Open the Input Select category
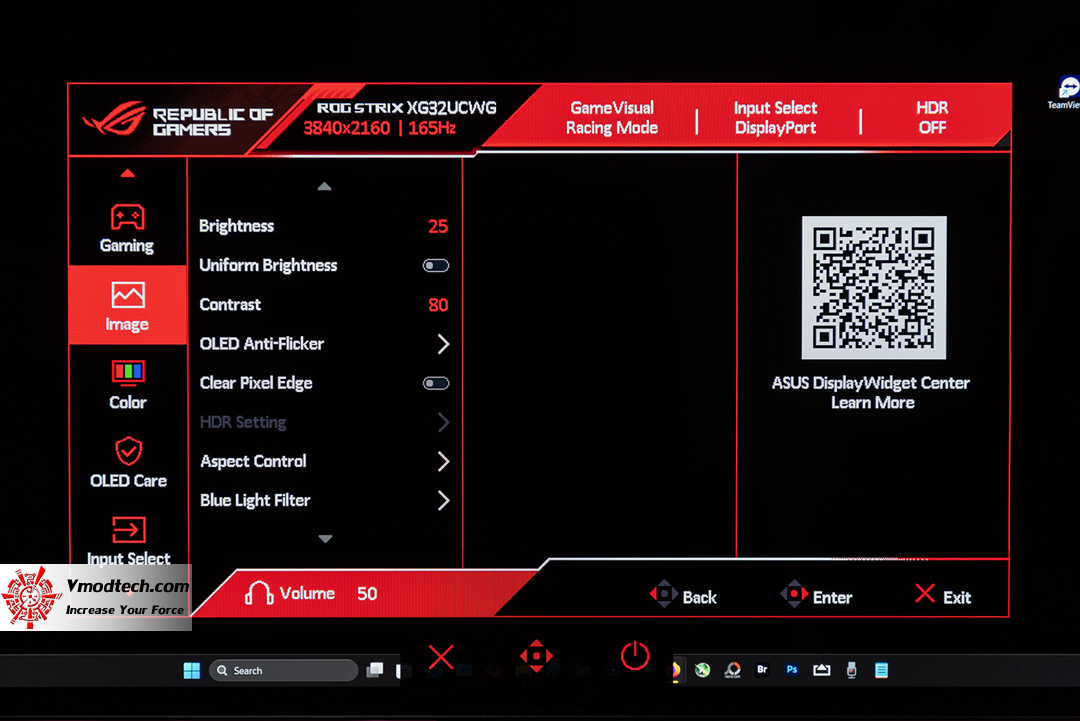 coord(128,541)
